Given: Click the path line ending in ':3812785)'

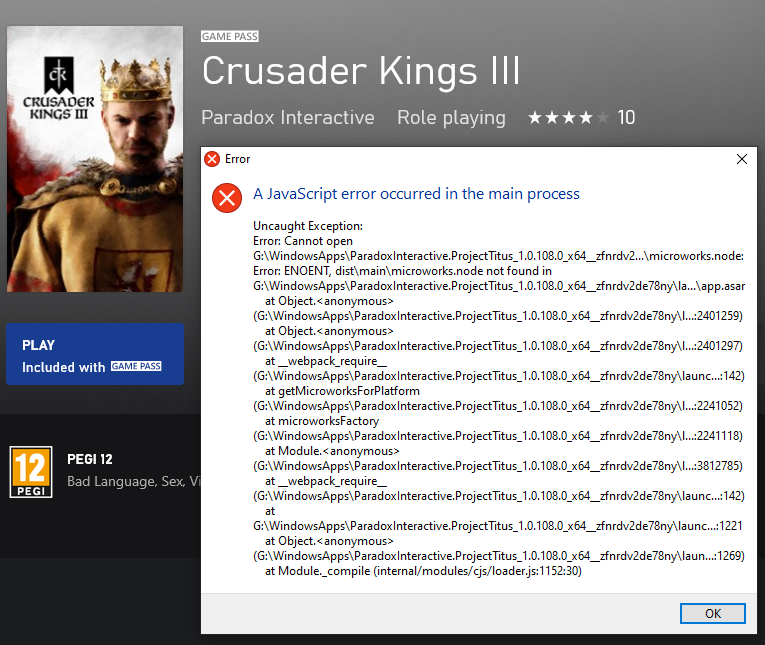Looking at the screenshot, I should (498, 466).
